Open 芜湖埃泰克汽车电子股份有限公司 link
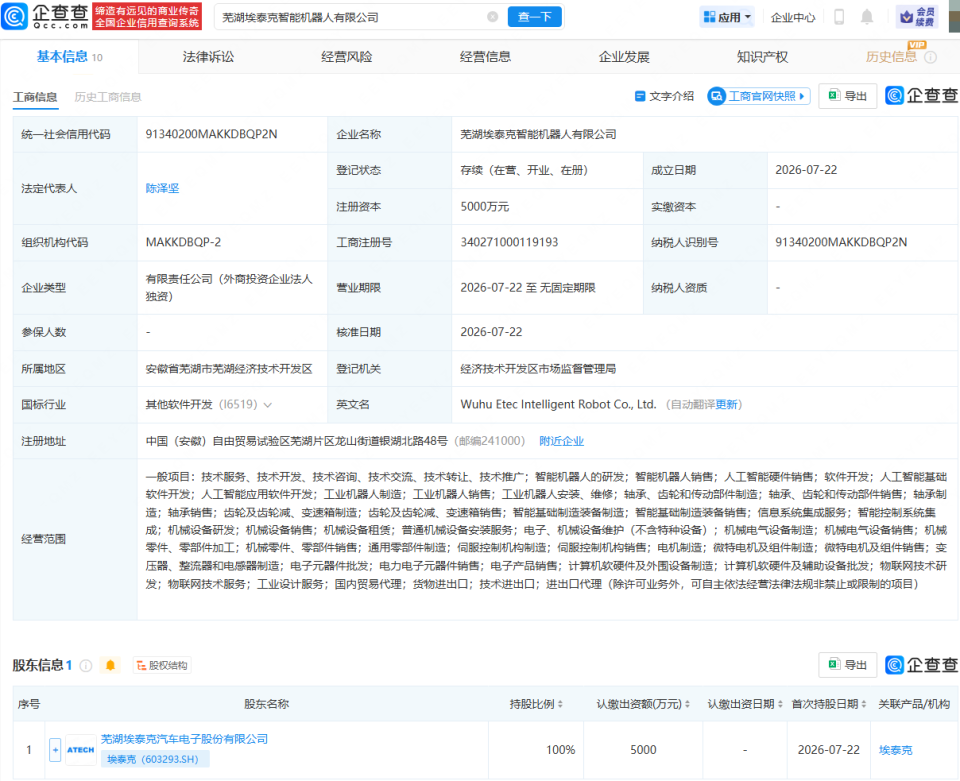This screenshot has width=960, height=781. pyautogui.click(x=184, y=739)
